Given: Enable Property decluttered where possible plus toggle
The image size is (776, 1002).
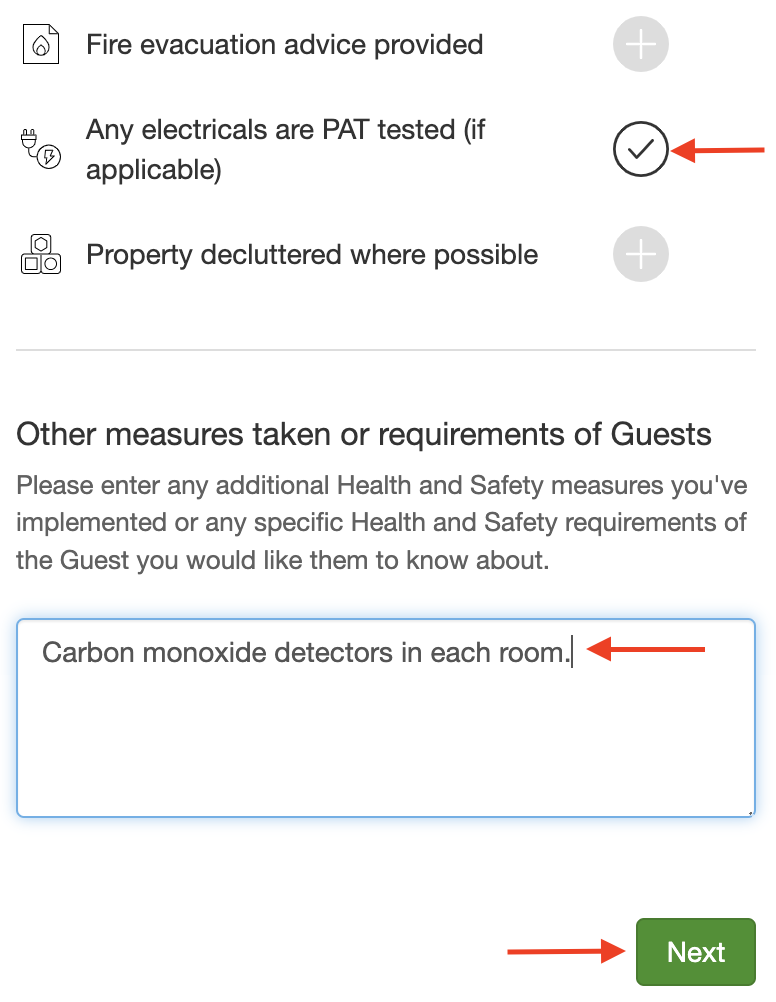Looking at the screenshot, I should 640,254.
